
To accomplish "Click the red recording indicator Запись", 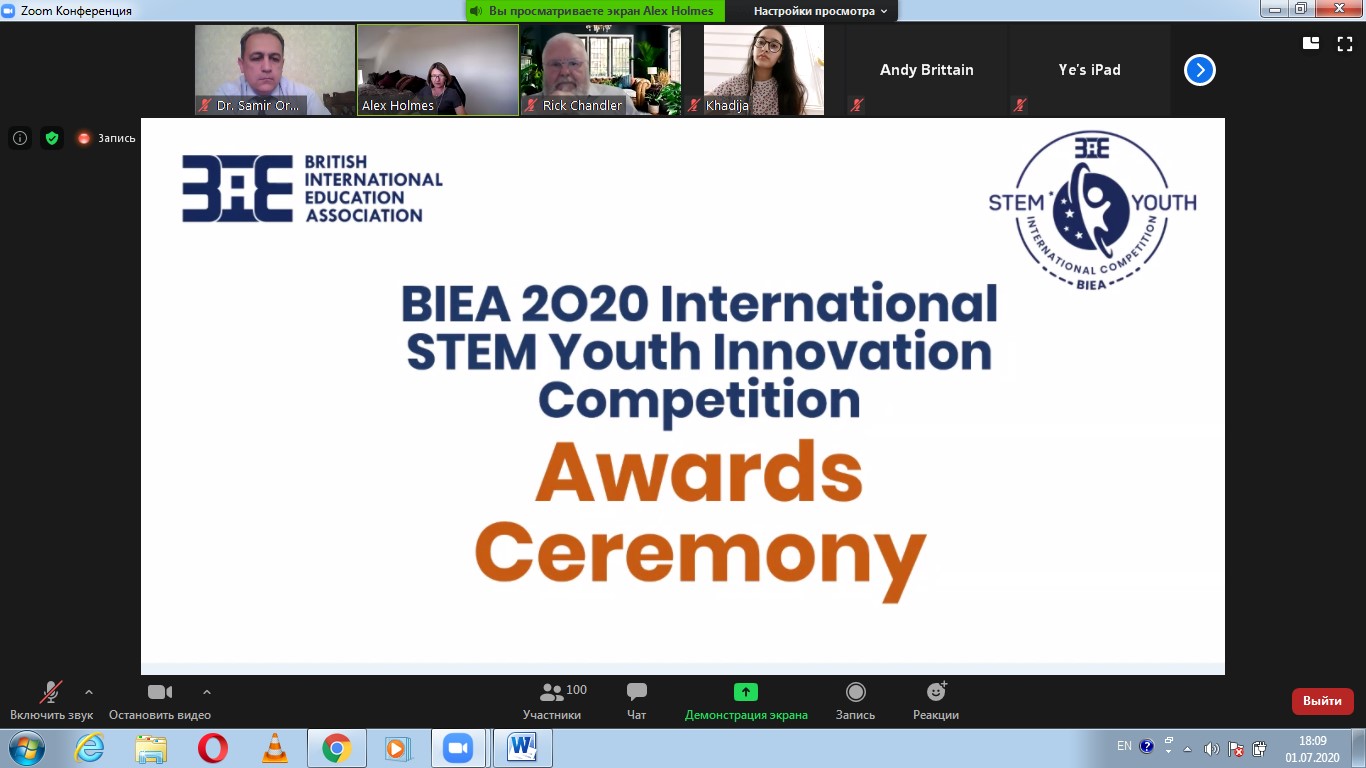I will 106,138.
